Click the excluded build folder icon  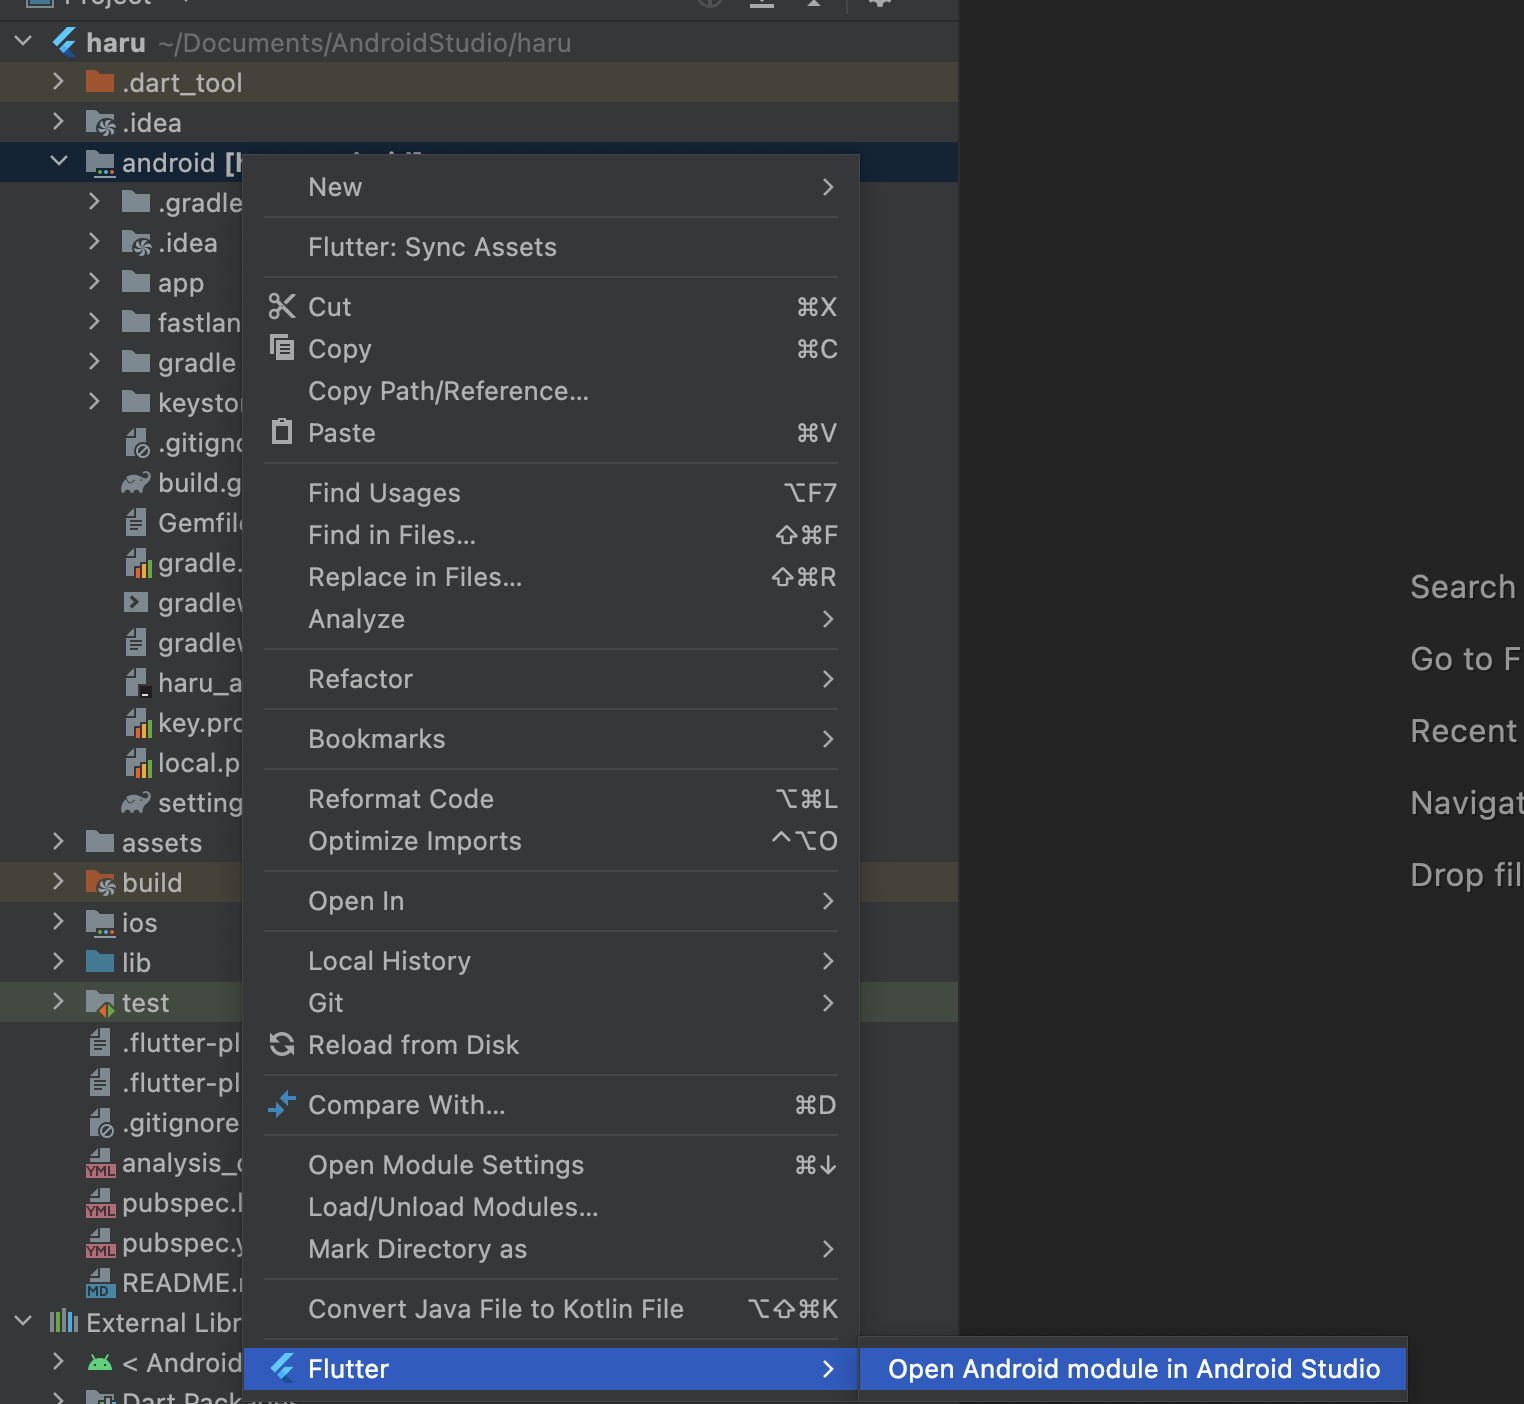100,883
